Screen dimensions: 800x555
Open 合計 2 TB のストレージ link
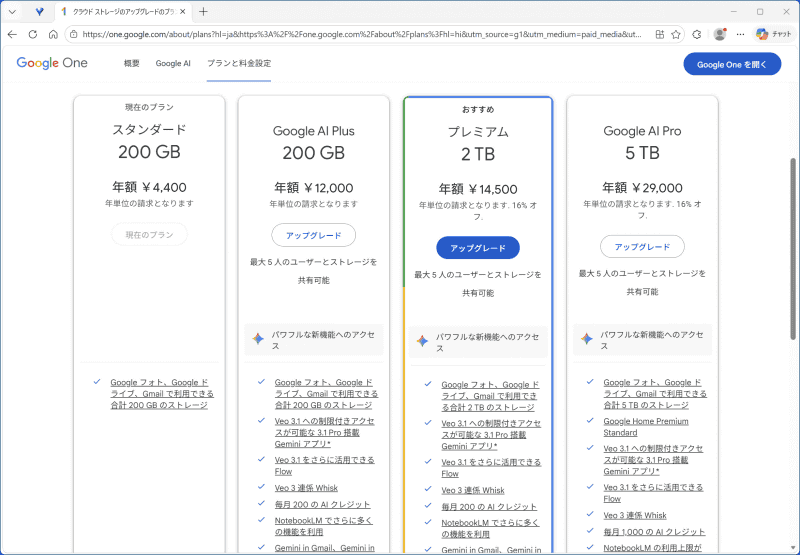point(490,396)
